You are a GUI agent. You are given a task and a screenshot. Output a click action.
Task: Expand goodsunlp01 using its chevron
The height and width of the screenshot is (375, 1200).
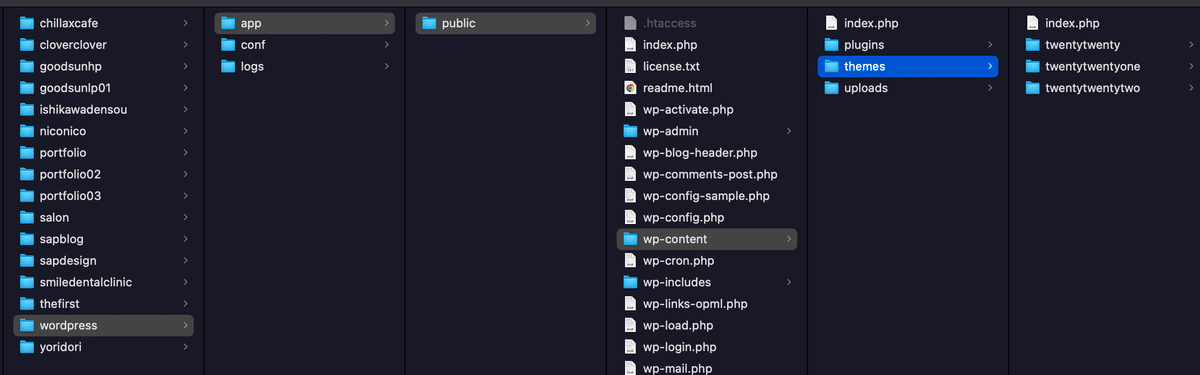tap(186, 88)
